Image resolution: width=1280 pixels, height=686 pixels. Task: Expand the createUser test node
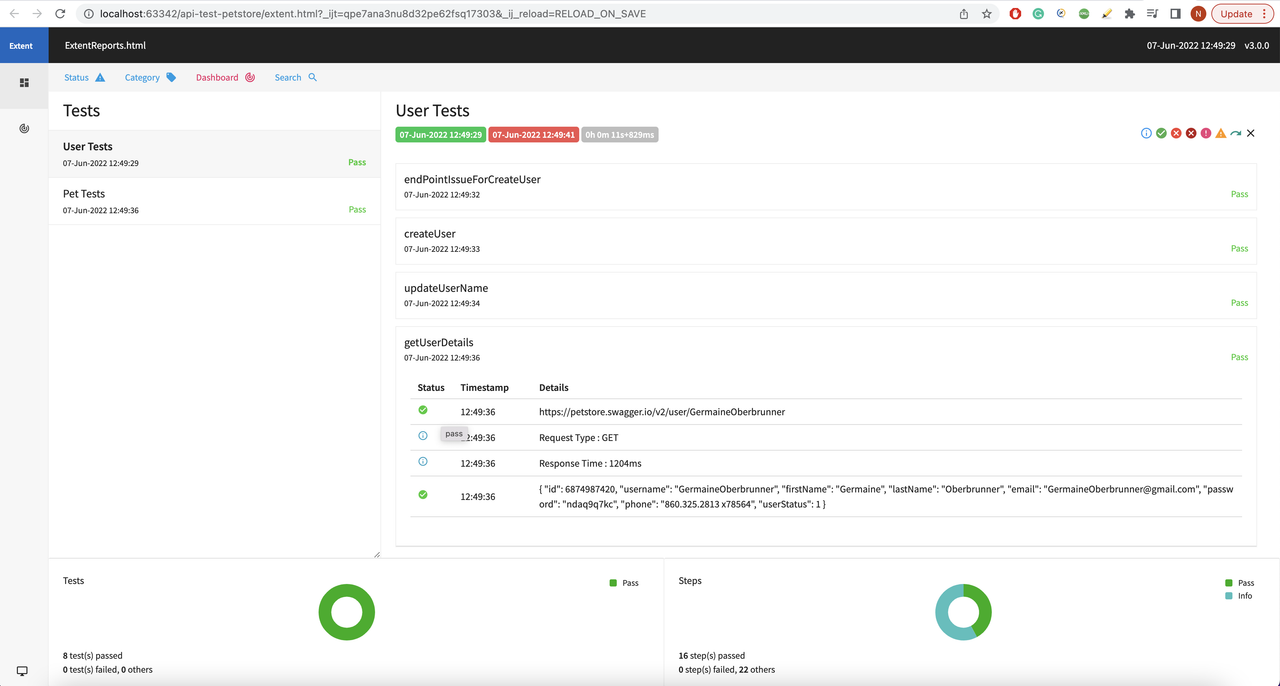[x=826, y=241]
